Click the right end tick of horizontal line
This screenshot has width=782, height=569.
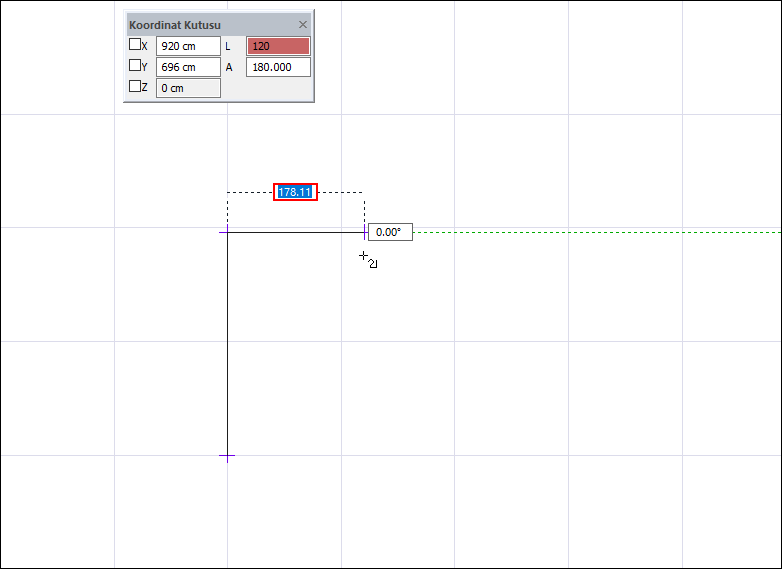[364, 232]
